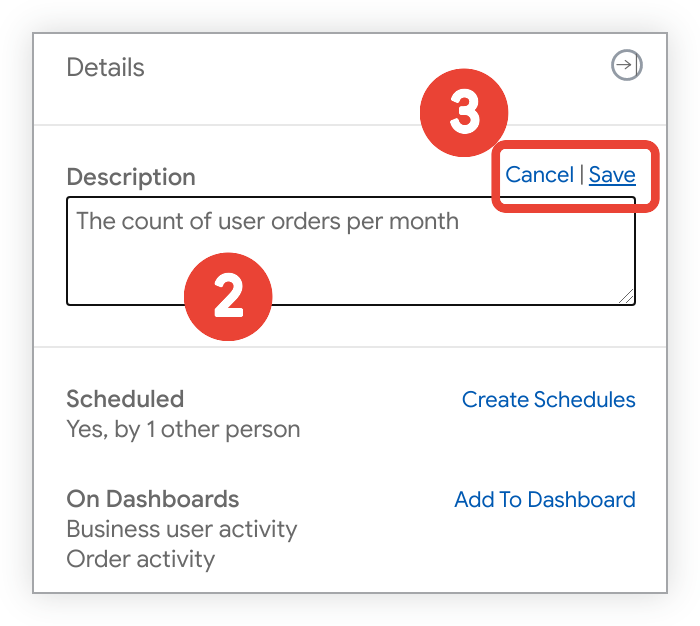Image resolution: width=700 pixels, height=626 pixels.
Task: Click the Description field label
Action: pos(131,178)
